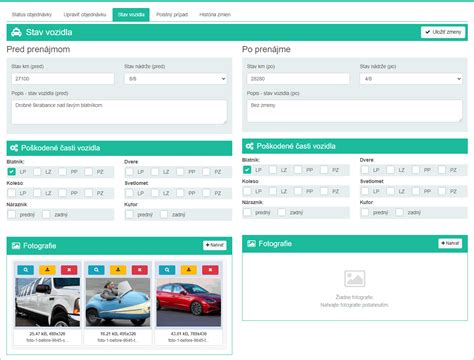Open Stav nádrže (pred) dropdown
The width and height of the screenshot is (474, 360).
pos(176,79)
